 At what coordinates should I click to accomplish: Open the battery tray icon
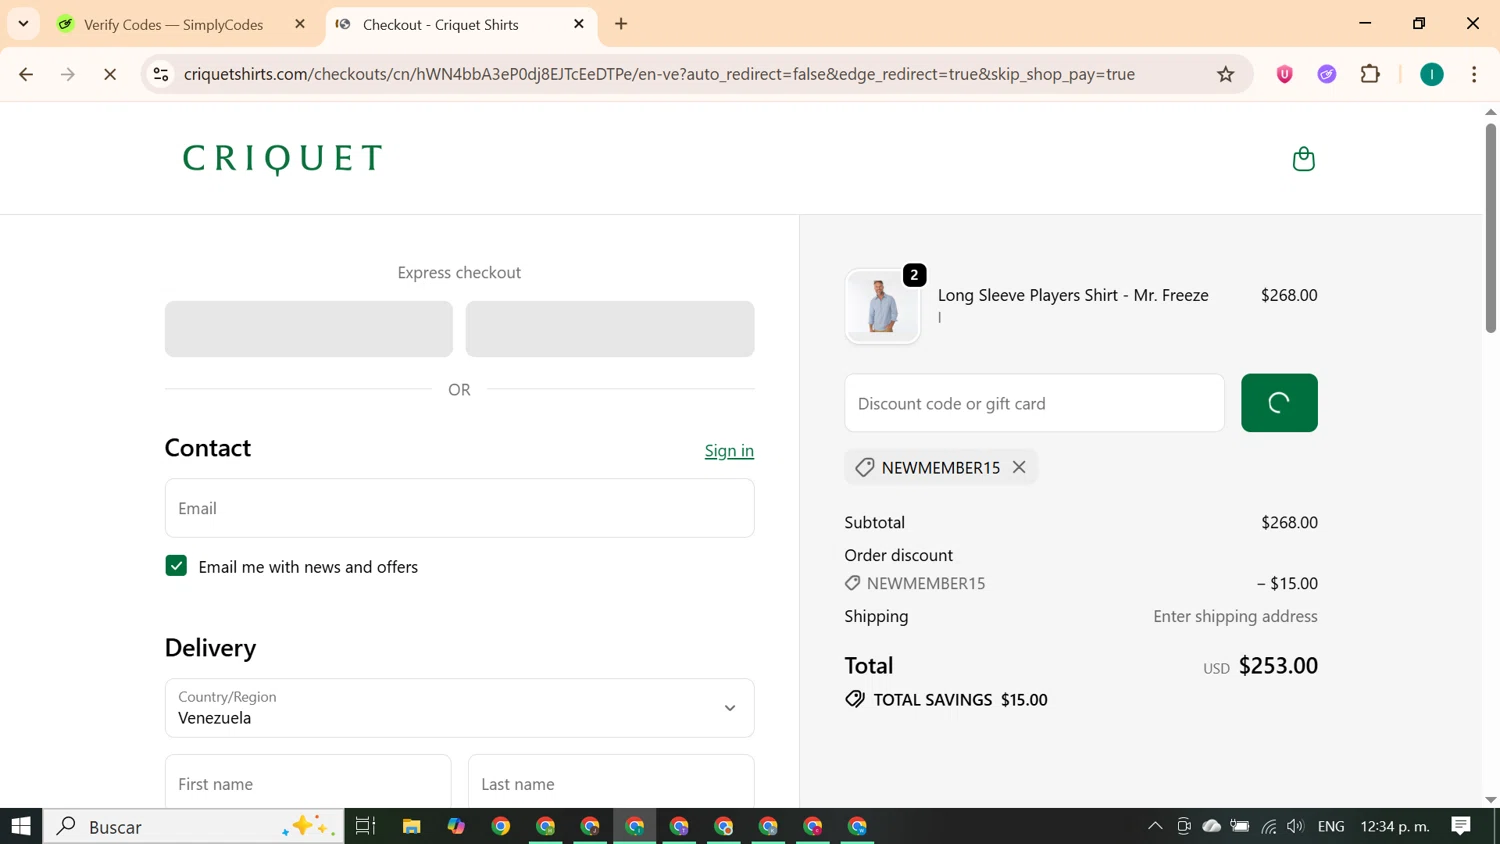pos(1240,826)
